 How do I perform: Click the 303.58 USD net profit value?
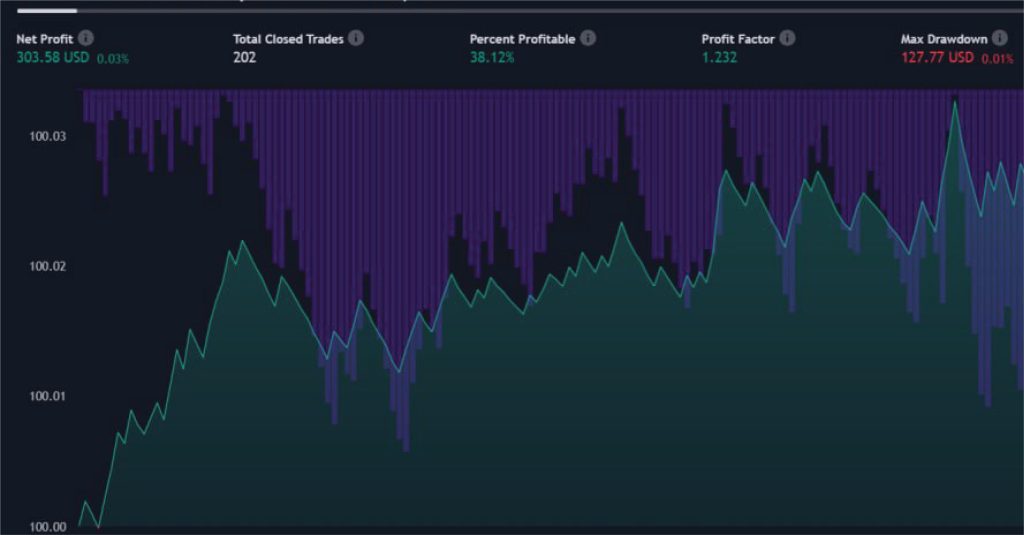(52, 58)
